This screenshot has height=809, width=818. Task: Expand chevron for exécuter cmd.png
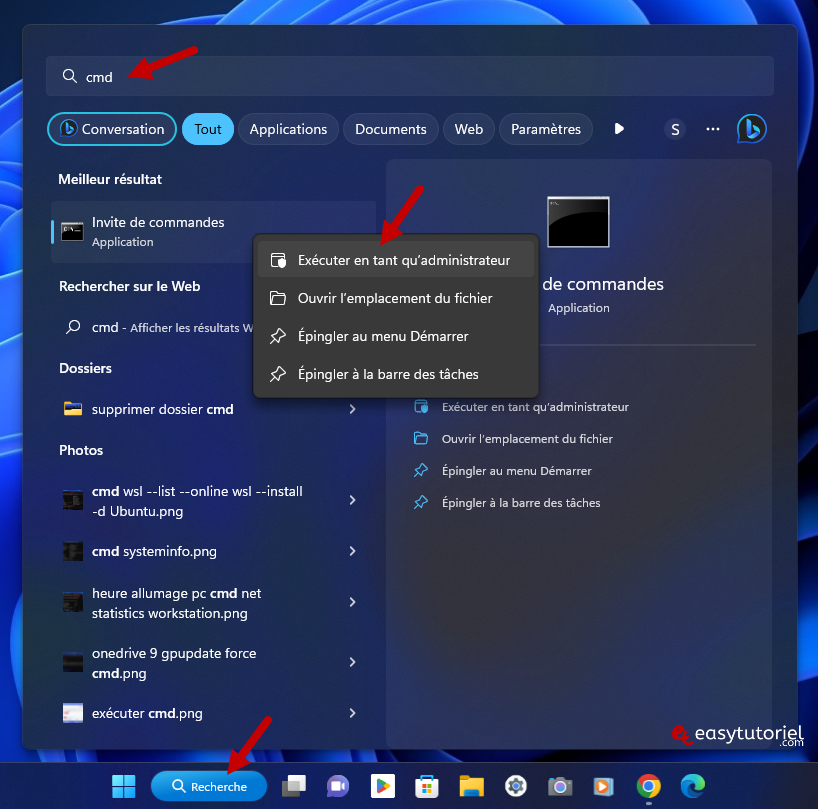(353, 713)
